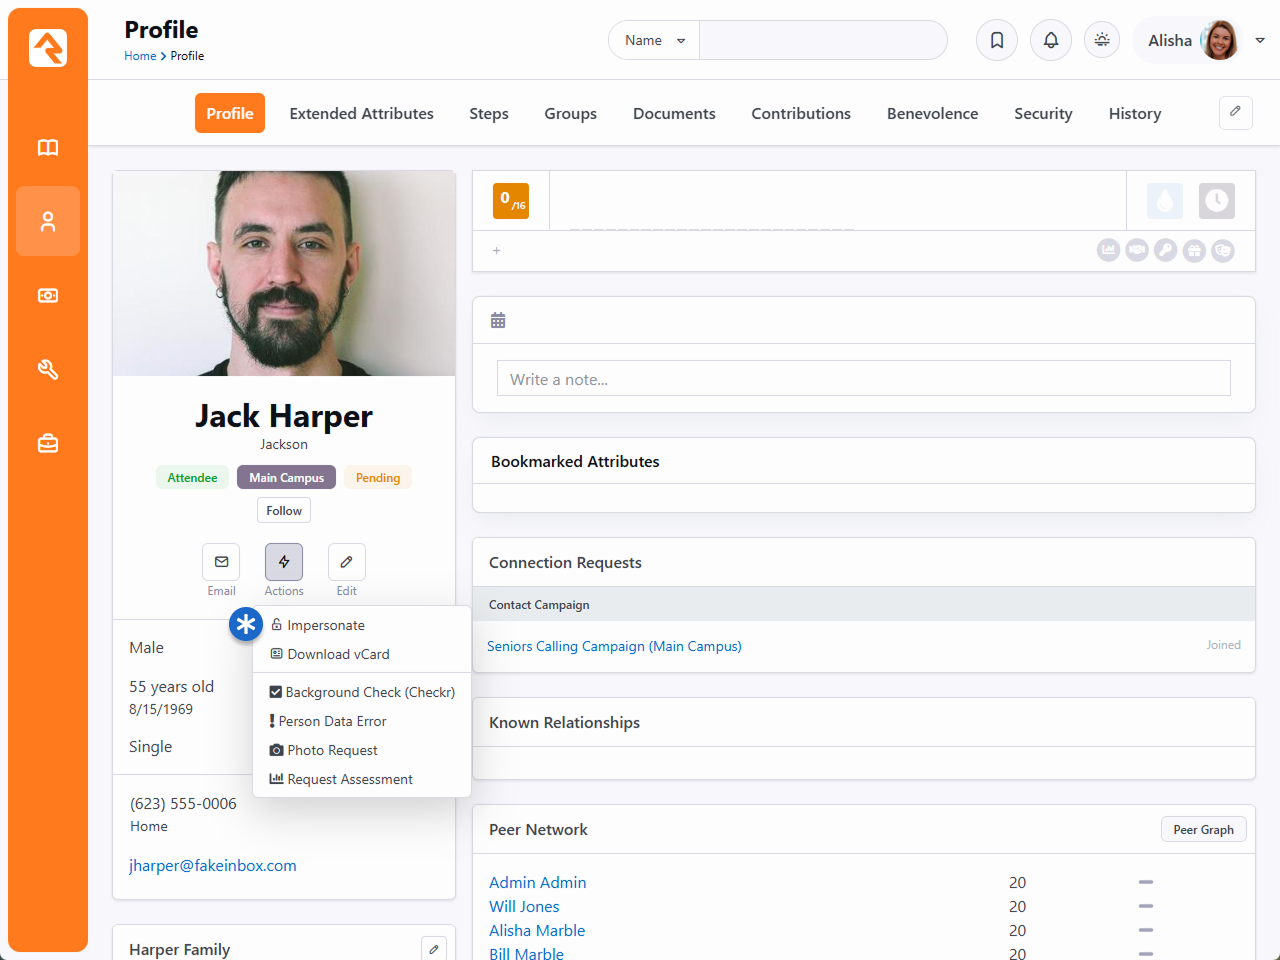Open the Finance icon in the sidebar
The image size is (1280, 960).
click(48, 296)
